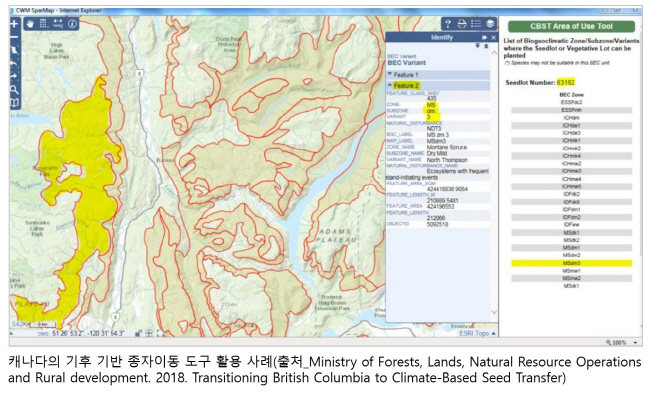
Task: Open the map search magnifier tool
Action: (x=15, y=89)
